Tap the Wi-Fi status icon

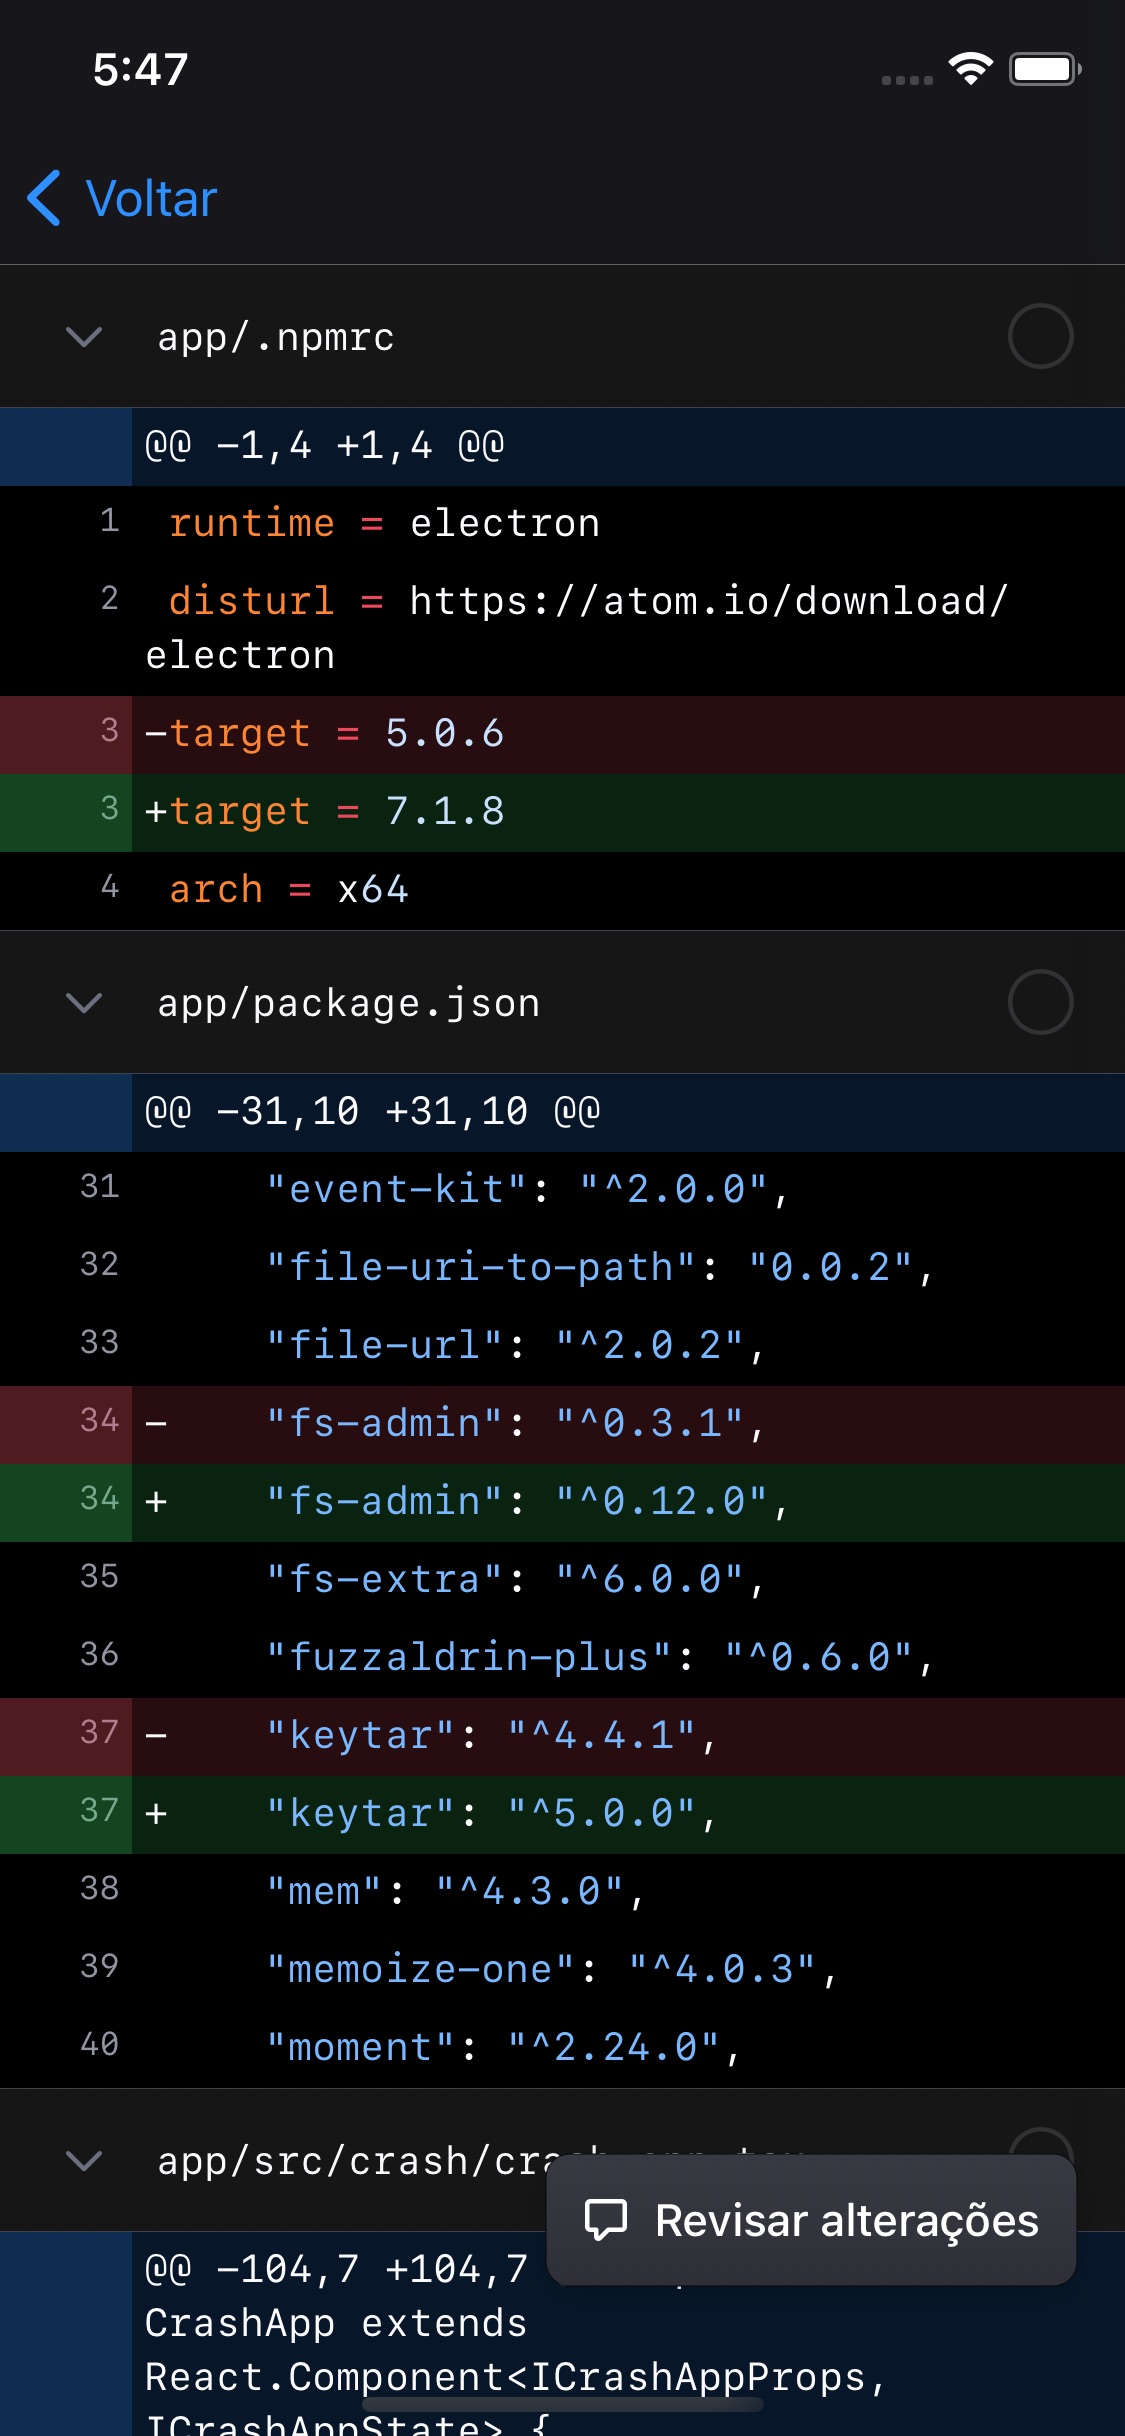[970, 69]
